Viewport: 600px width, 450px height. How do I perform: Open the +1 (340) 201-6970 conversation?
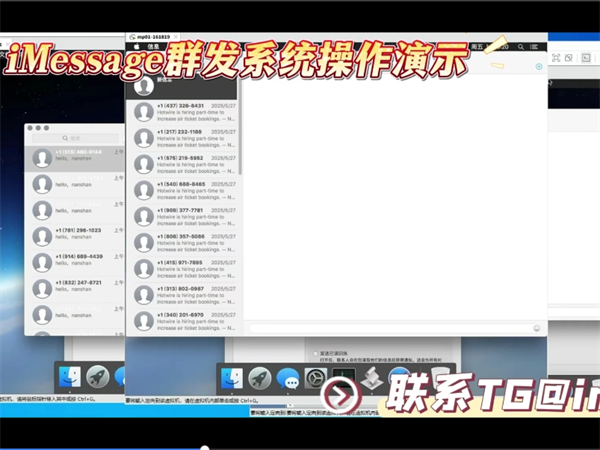[x=185, y=319]
